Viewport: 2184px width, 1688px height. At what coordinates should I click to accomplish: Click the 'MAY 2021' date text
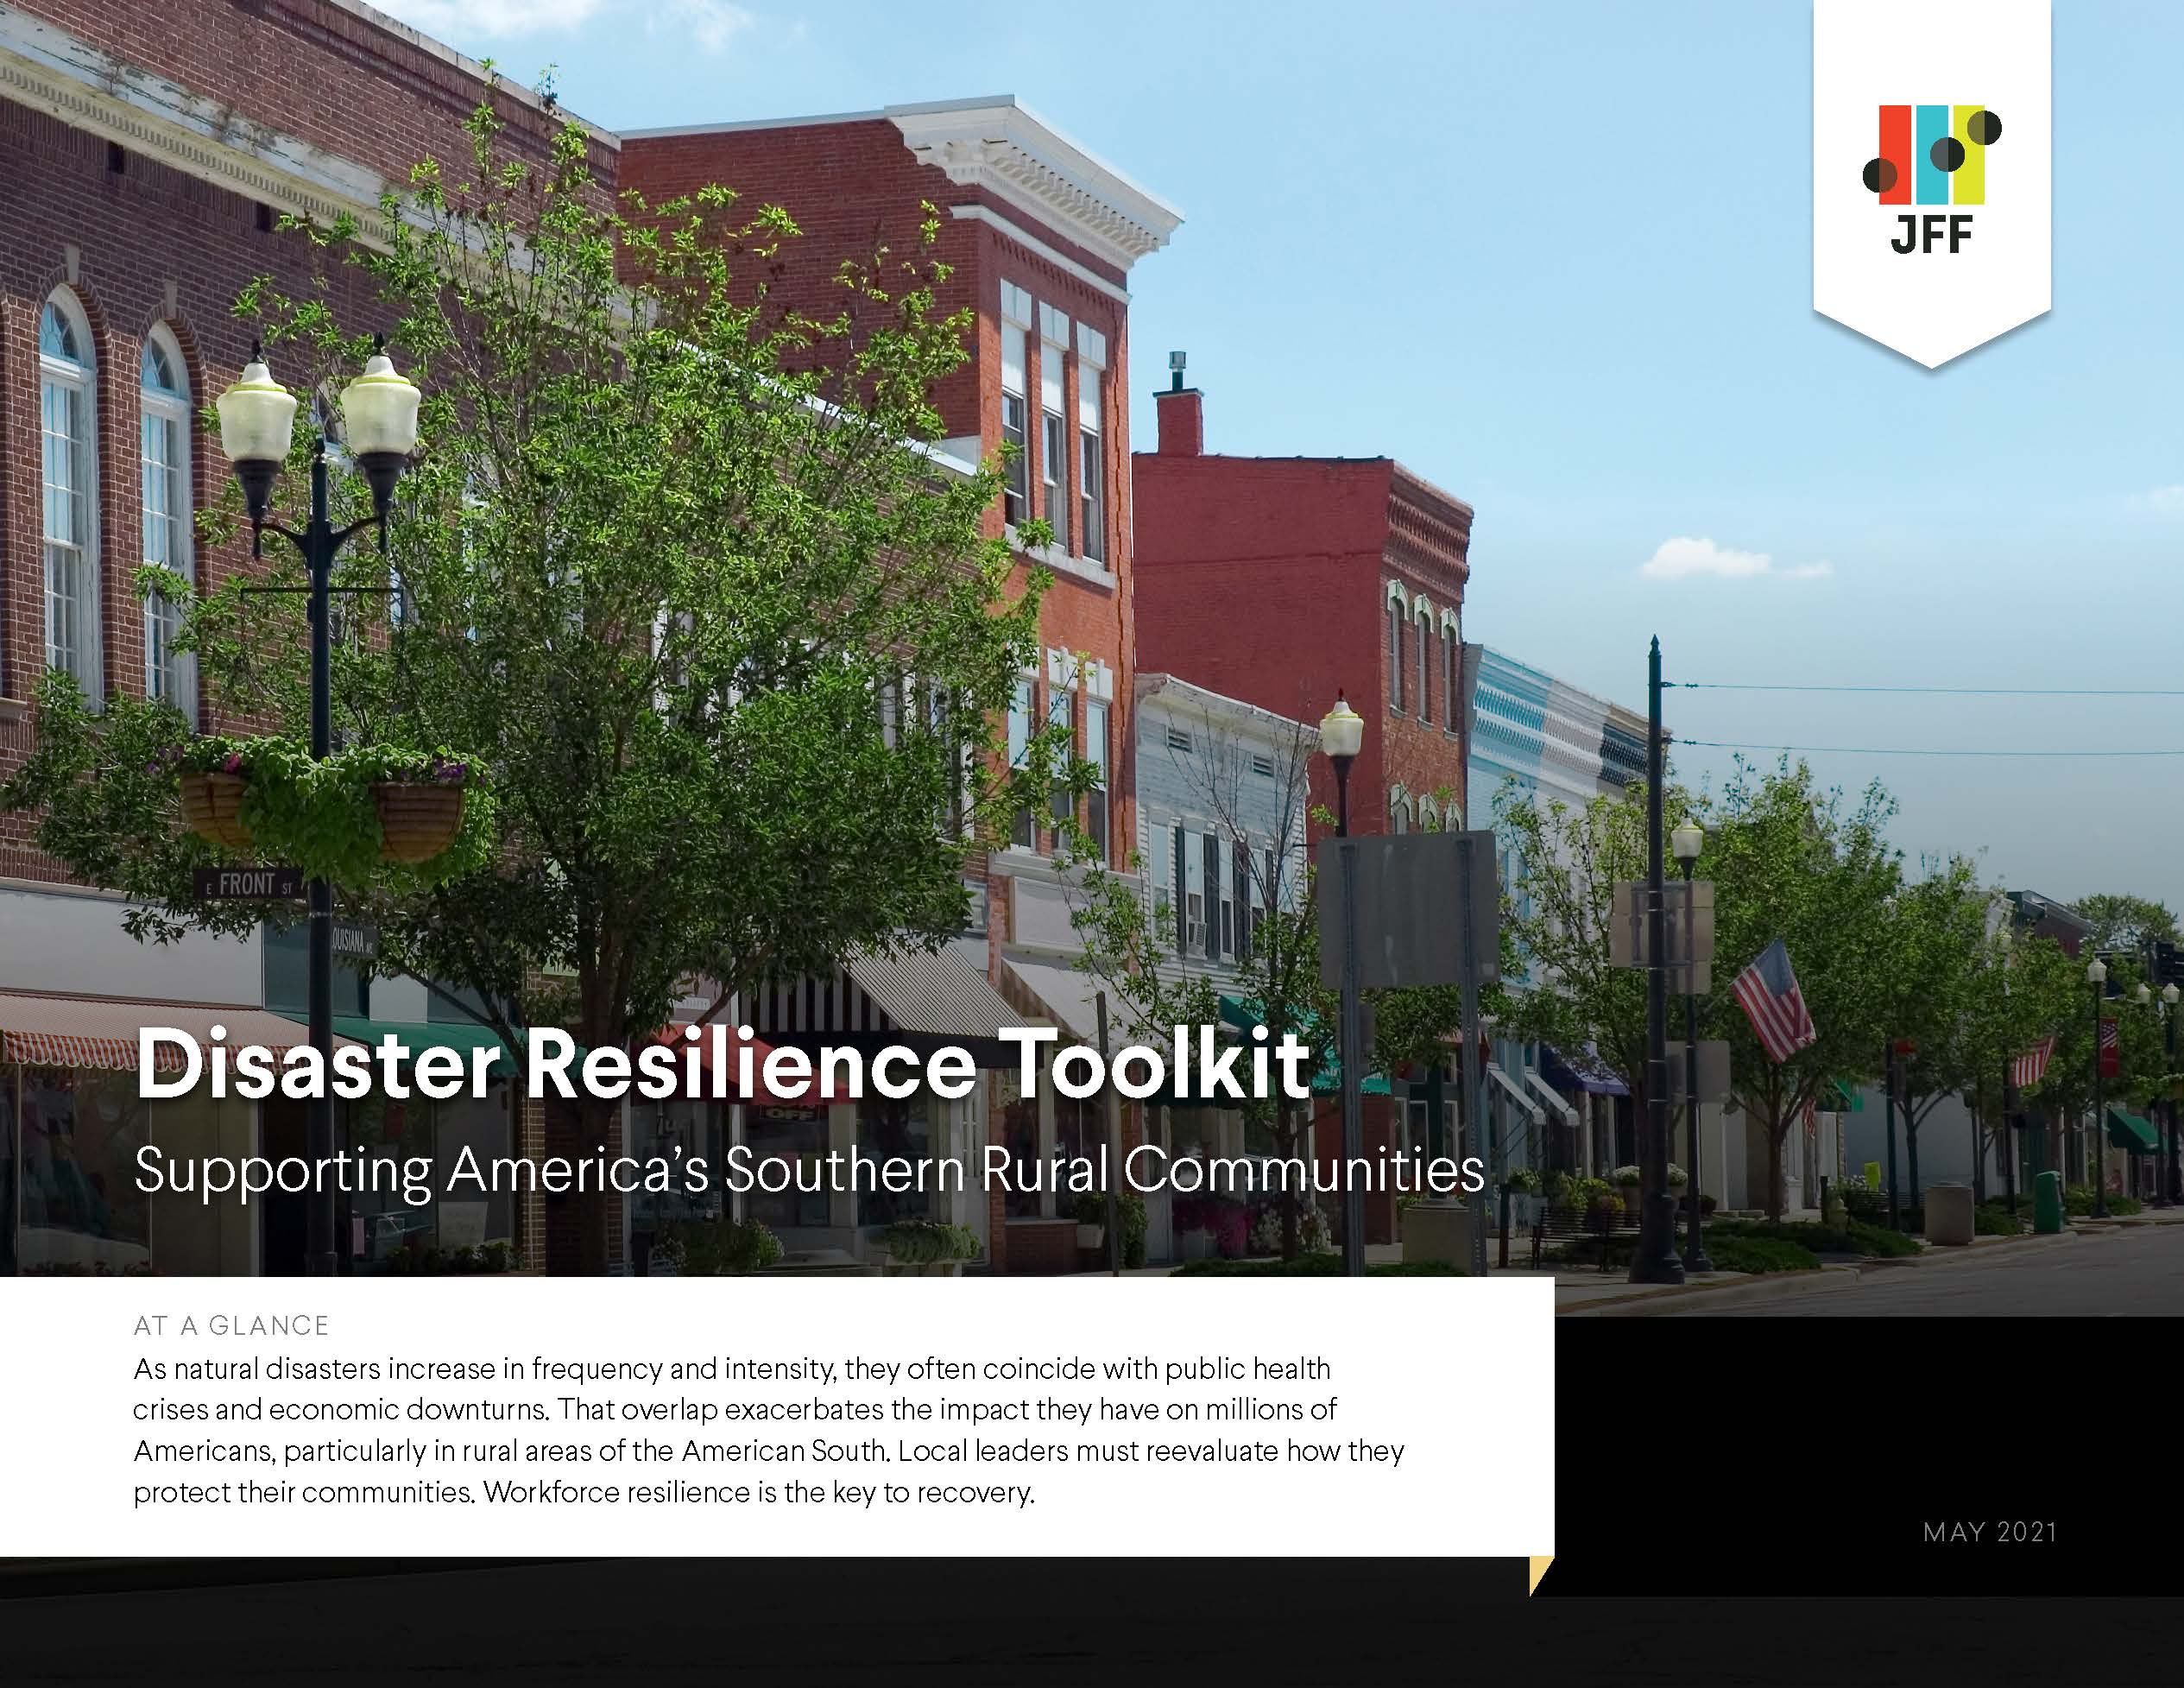[1990, 1532]
